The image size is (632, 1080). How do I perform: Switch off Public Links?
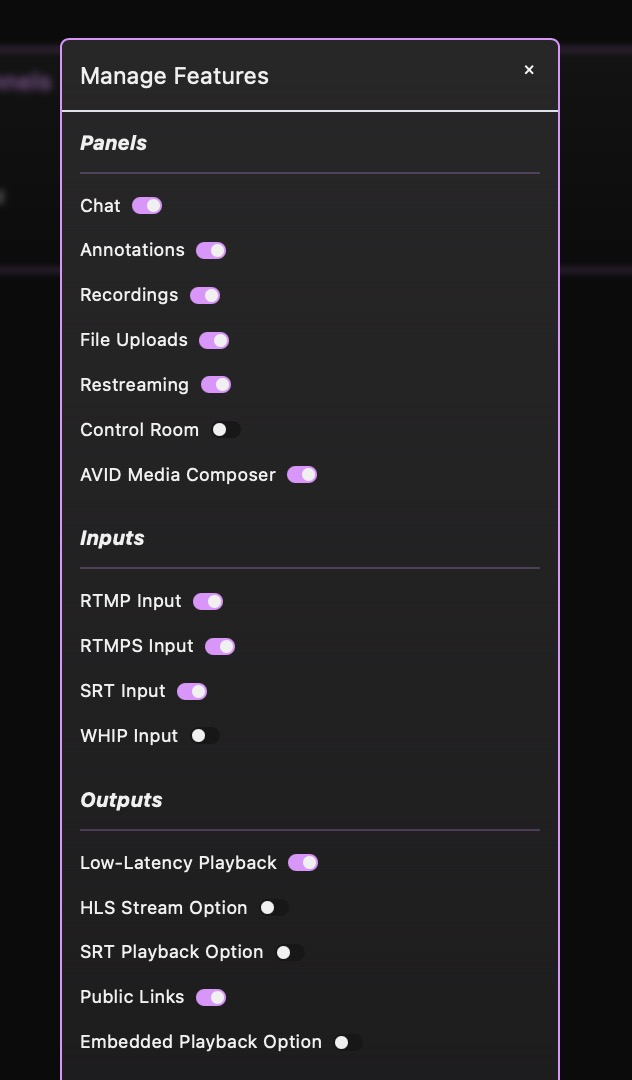pyautogui.click(x=211, y=997)
